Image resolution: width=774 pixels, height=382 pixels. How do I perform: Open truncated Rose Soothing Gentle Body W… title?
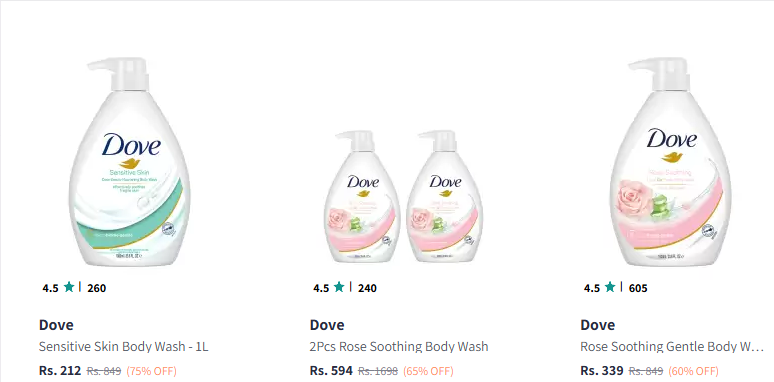672,347
